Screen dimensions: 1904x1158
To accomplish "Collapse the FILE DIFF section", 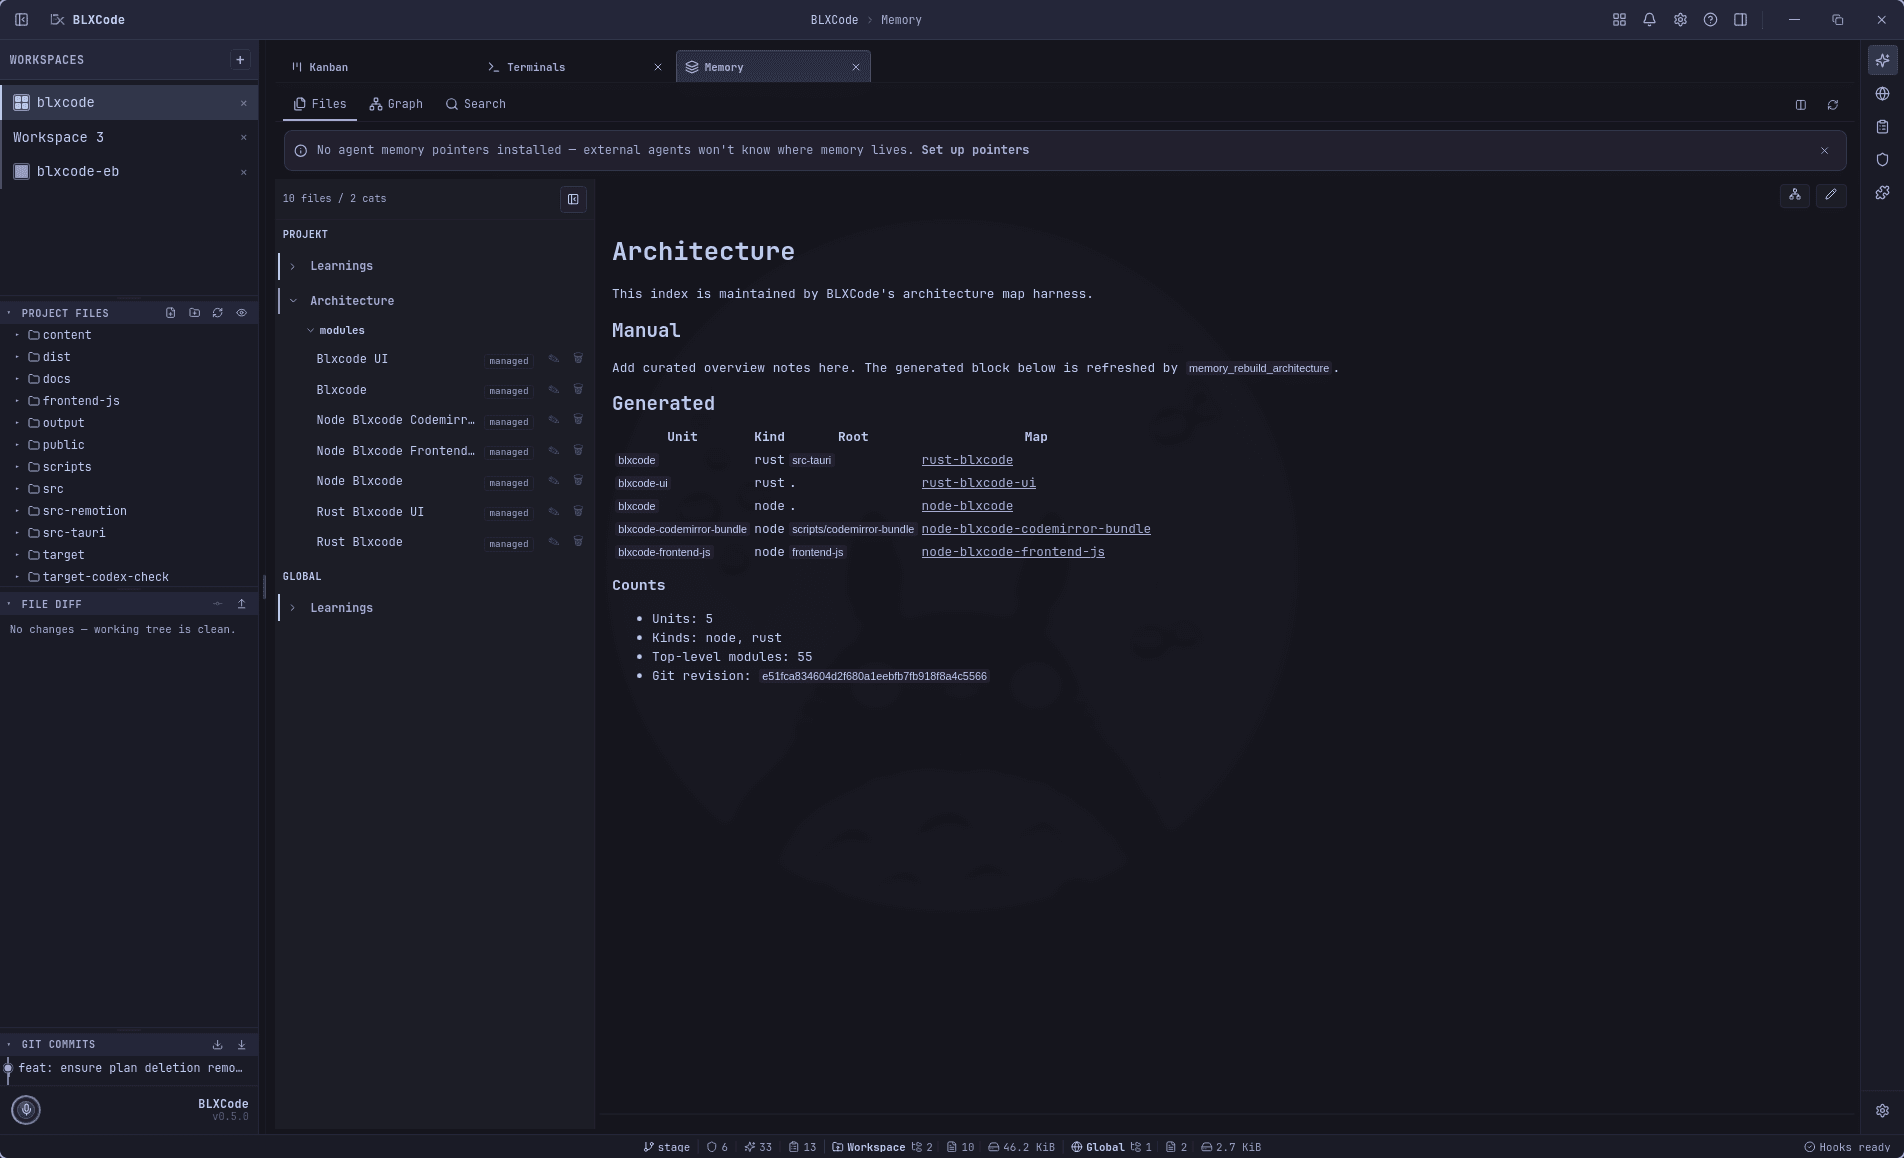I will click(x=9, y=604).
